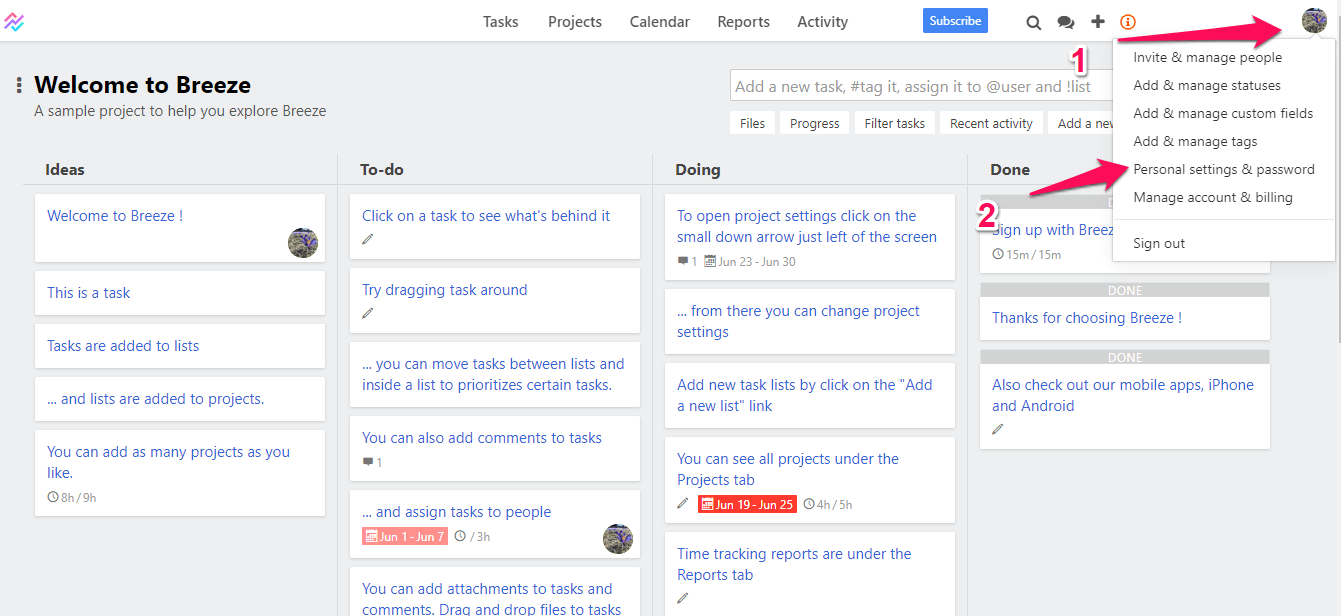Go to the Tasks tab
This screenshot has height=616, width=1341.
click(x=500, y=22)
